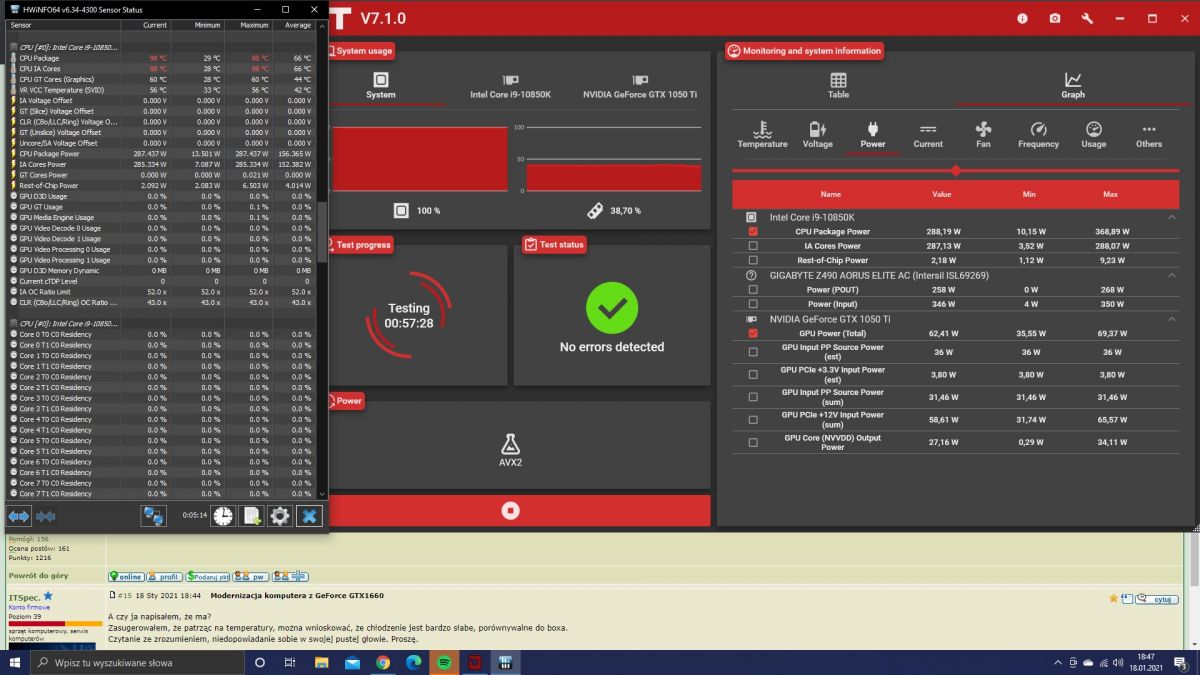Check GPU PCIe +3.3V Input Power checkbox
This screenshot has height=675, width=1200.
752,375
